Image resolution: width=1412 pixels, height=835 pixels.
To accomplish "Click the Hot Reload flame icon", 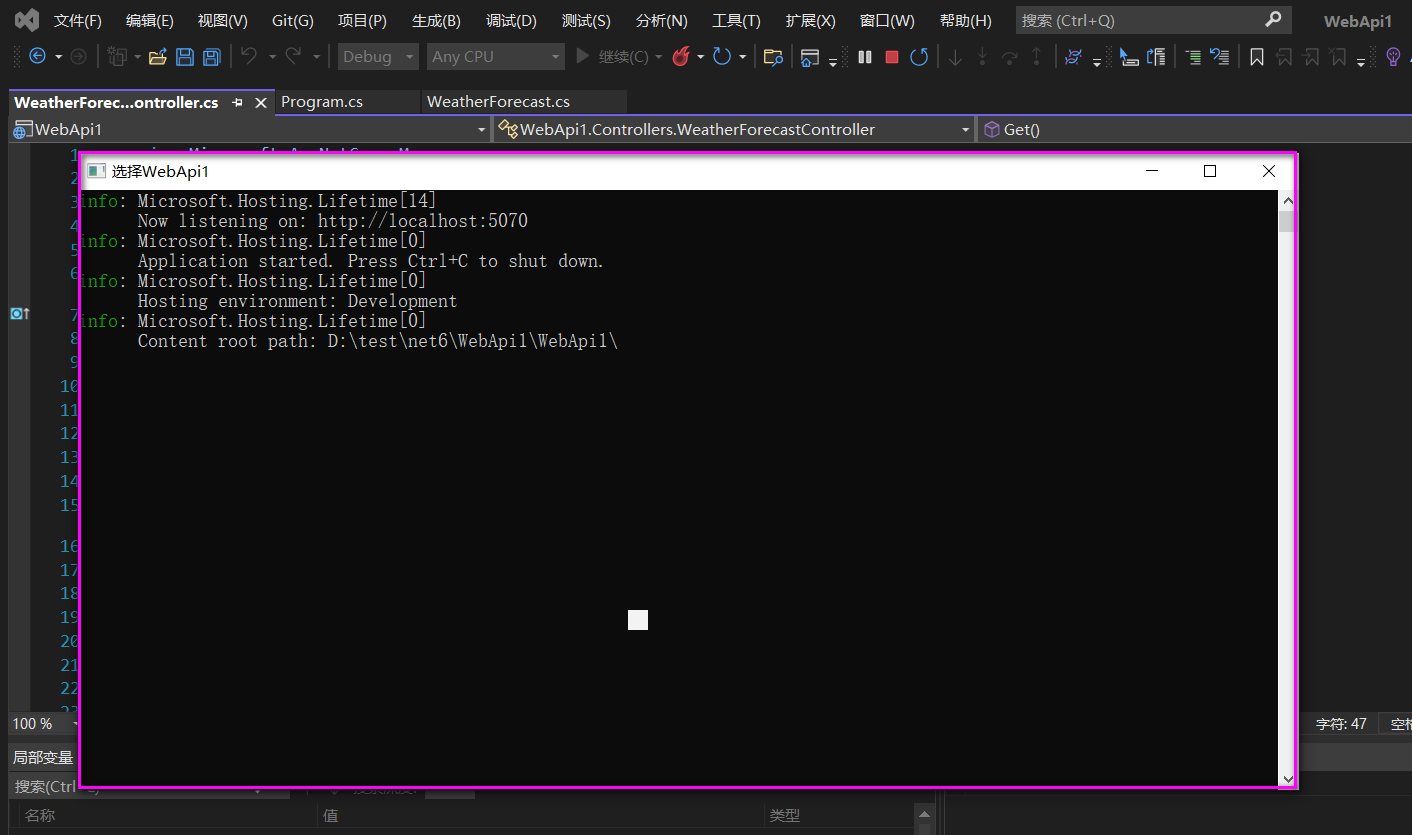I will (x=685, y=57).
